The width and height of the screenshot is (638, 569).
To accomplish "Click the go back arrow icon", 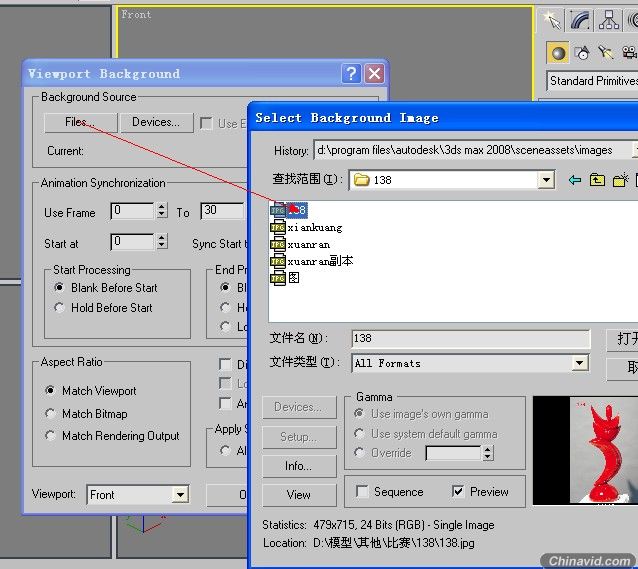I will [x=575, y=180].
